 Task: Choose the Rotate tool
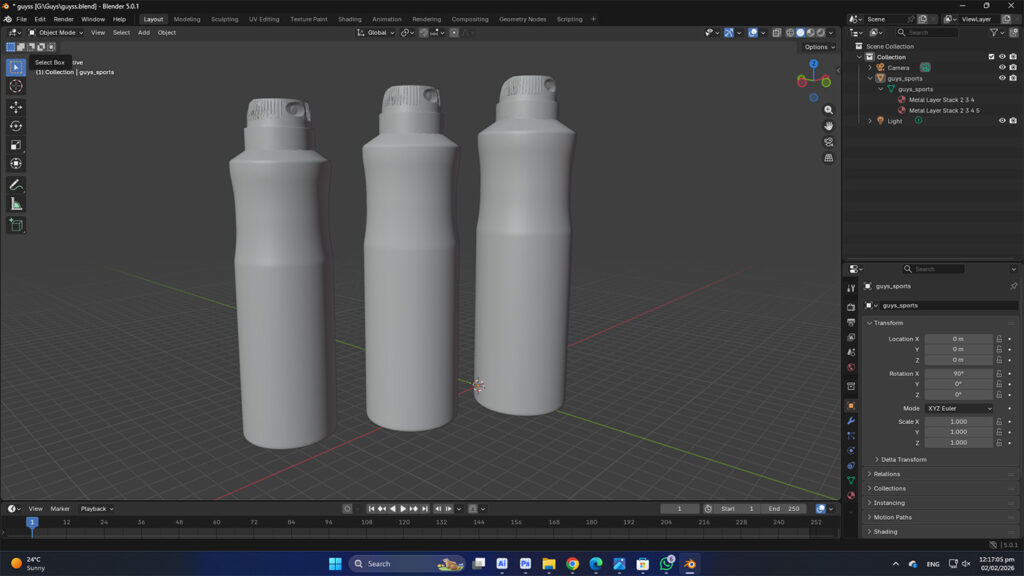click(x=16, y=126)
